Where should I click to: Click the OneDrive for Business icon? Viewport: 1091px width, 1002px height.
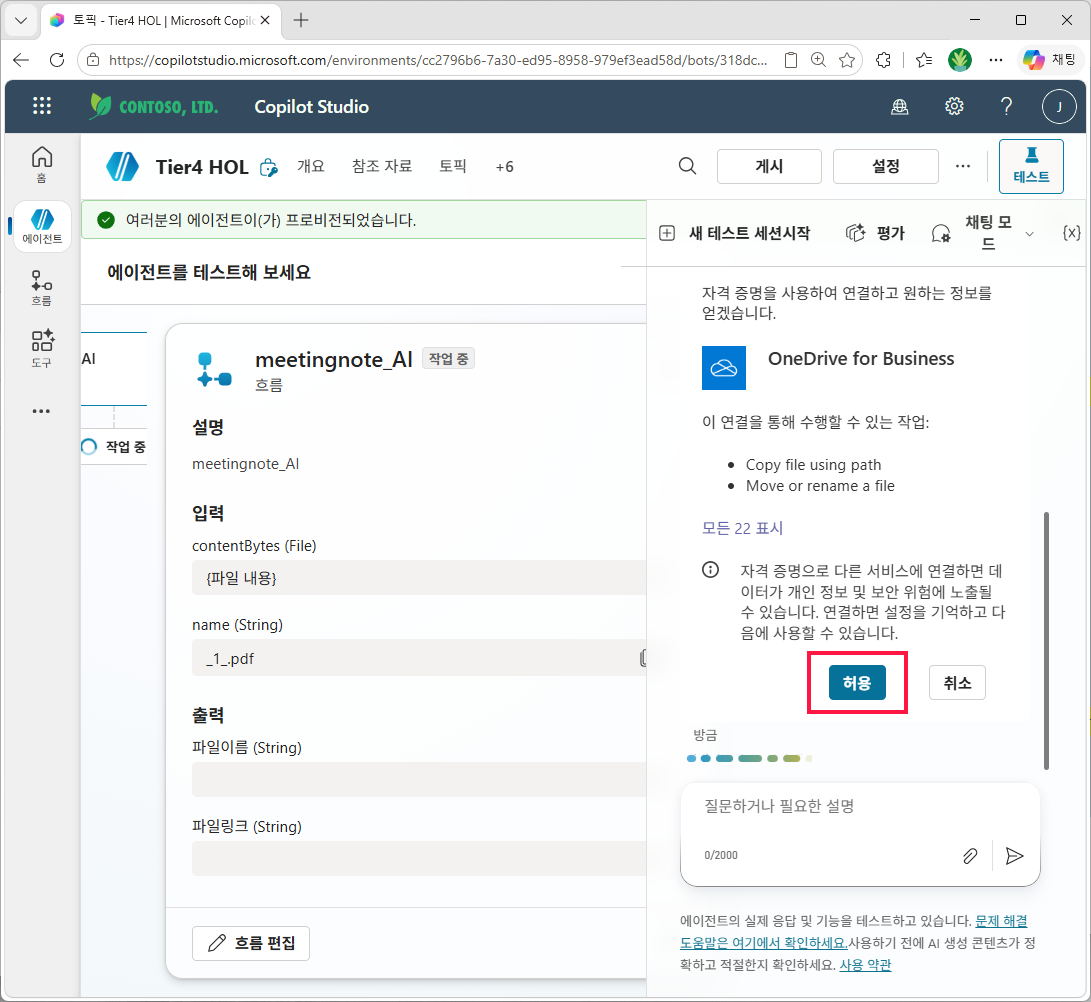coord(724,367)
